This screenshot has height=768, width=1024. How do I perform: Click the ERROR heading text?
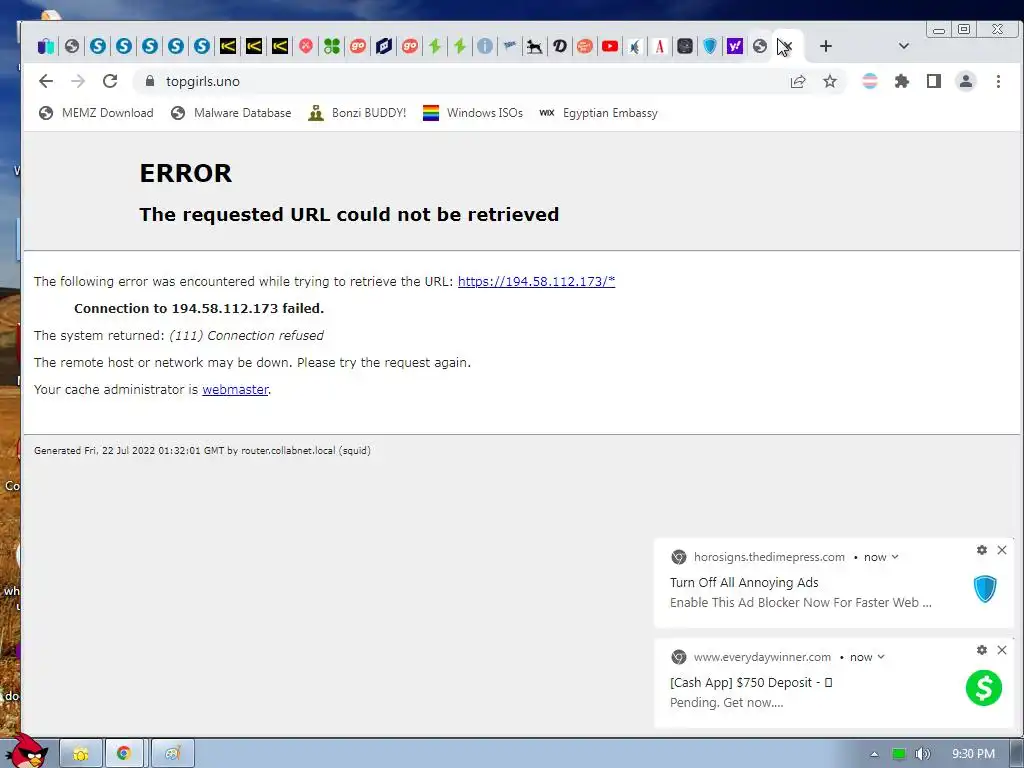pyautogui.click(x=185, y=173)
